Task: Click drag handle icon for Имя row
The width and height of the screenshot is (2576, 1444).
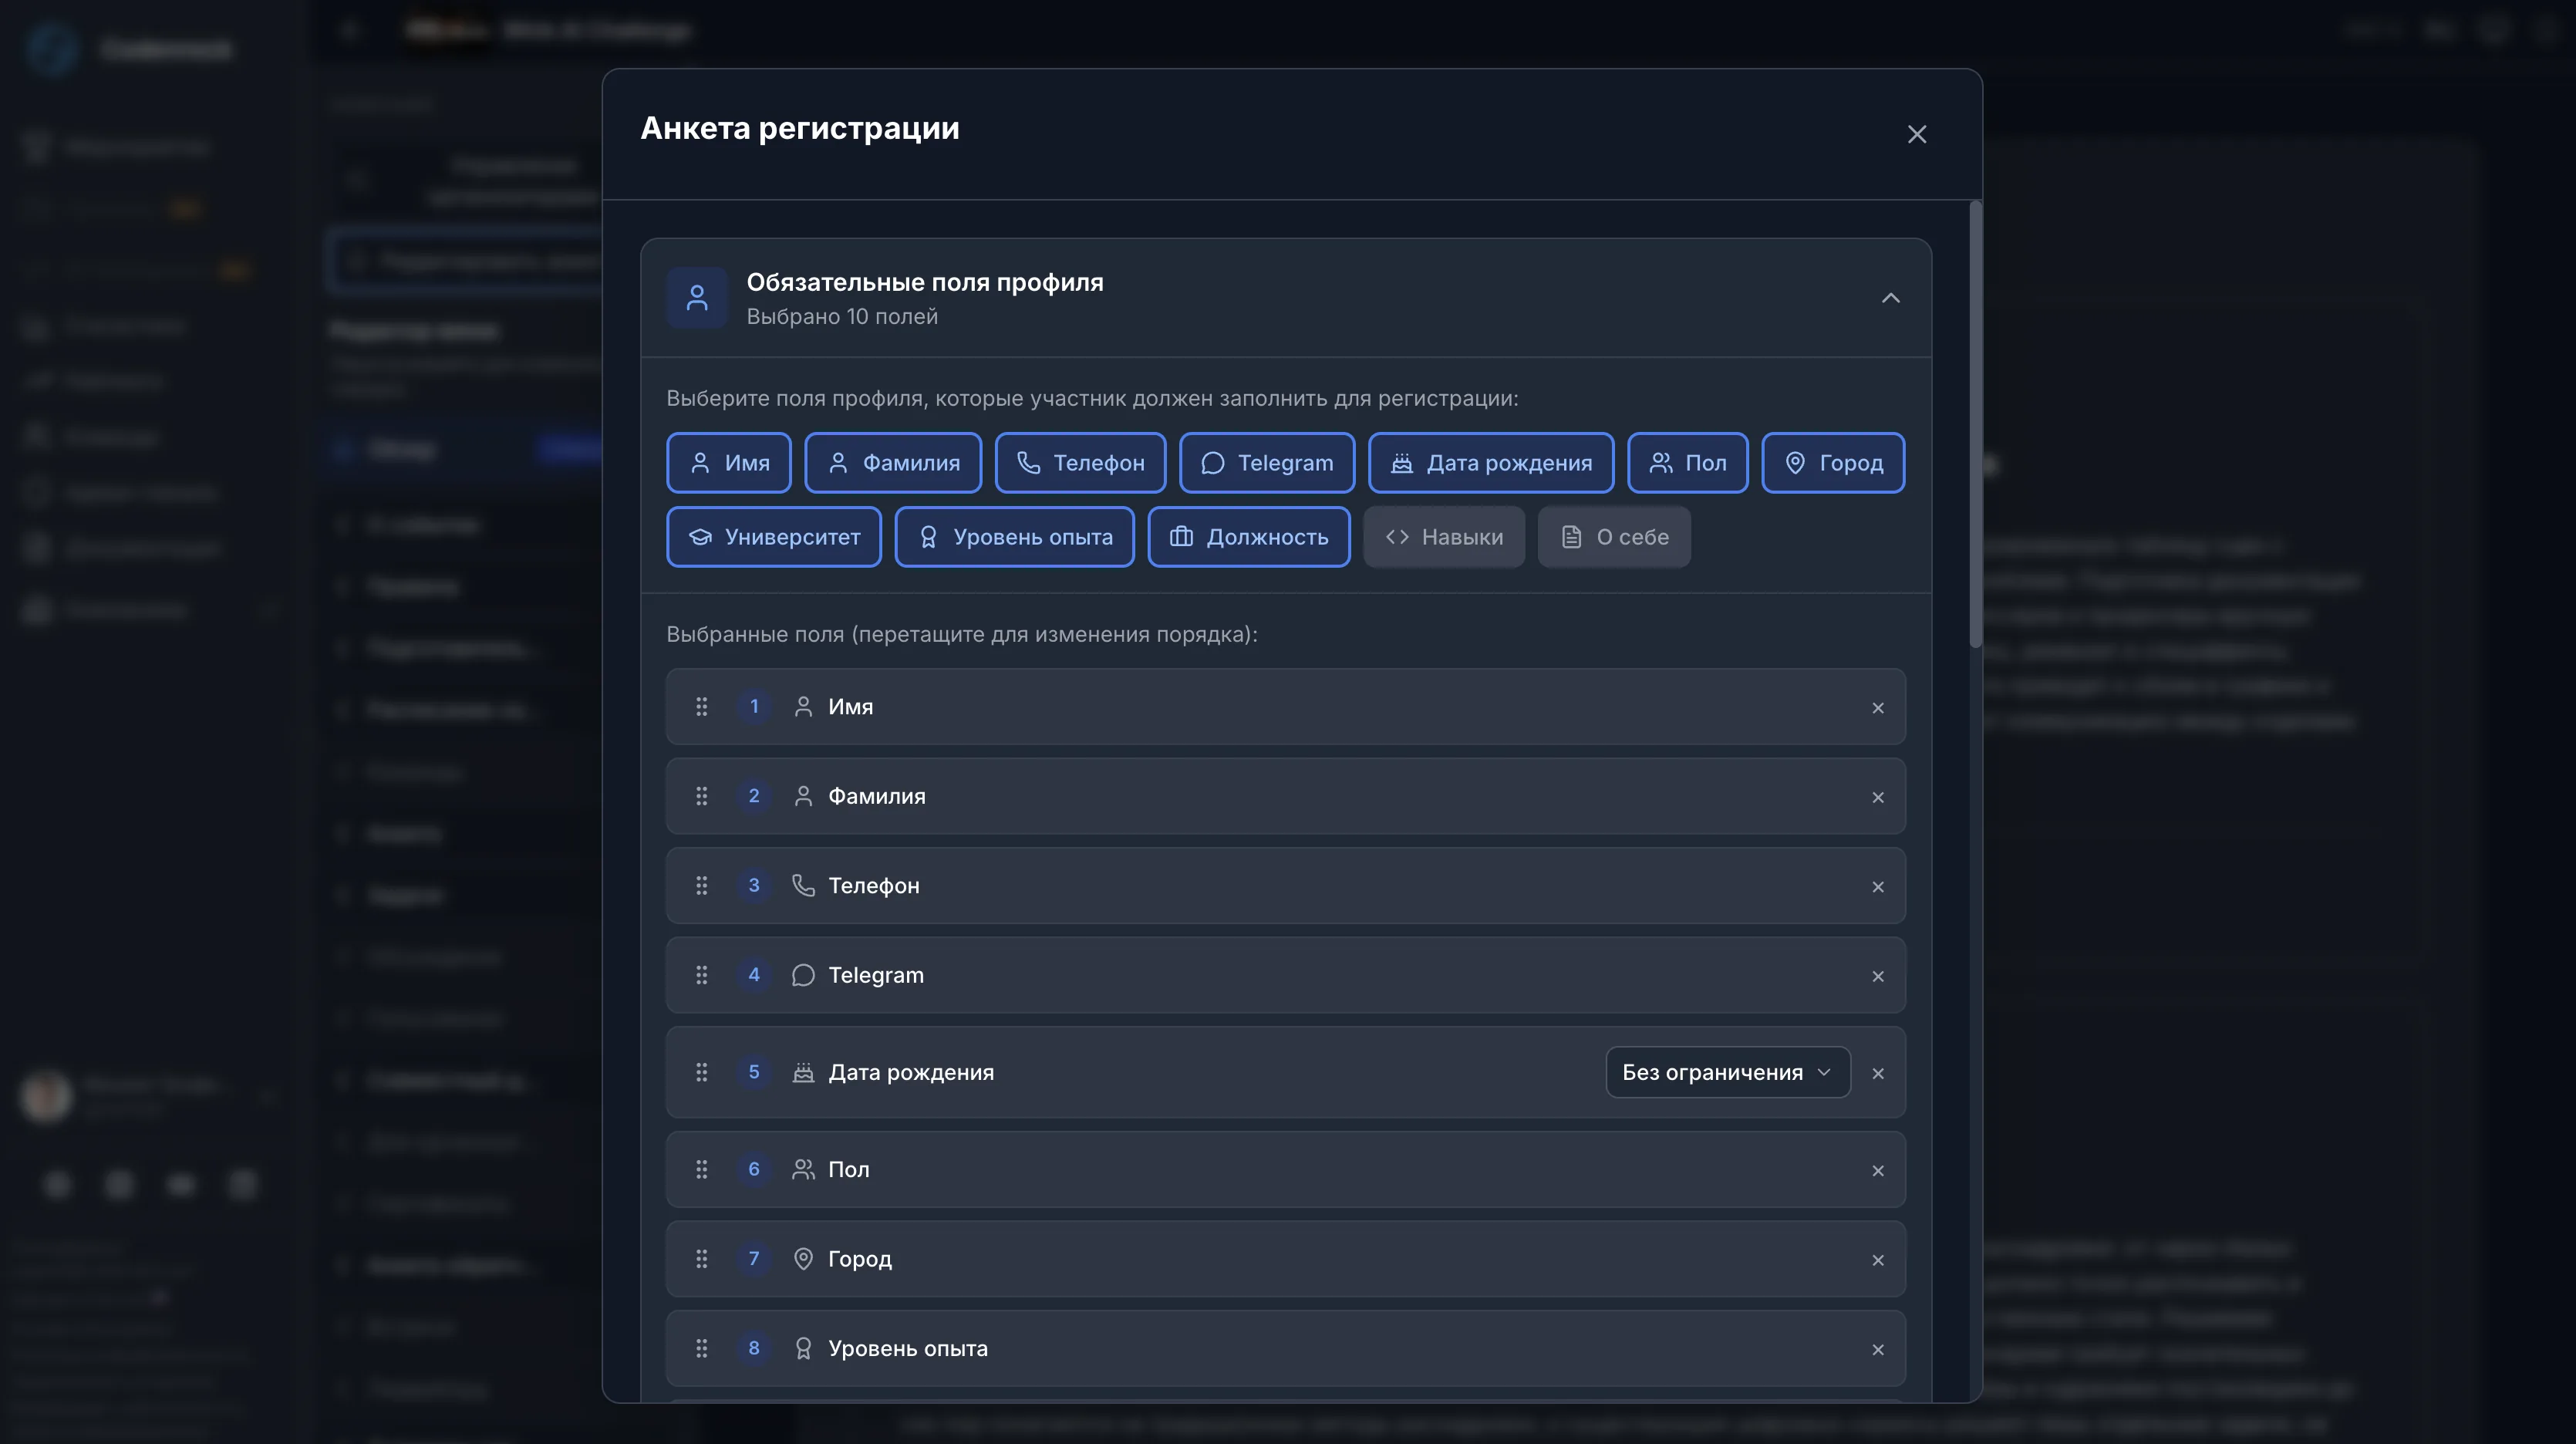Action: (702, 707)
